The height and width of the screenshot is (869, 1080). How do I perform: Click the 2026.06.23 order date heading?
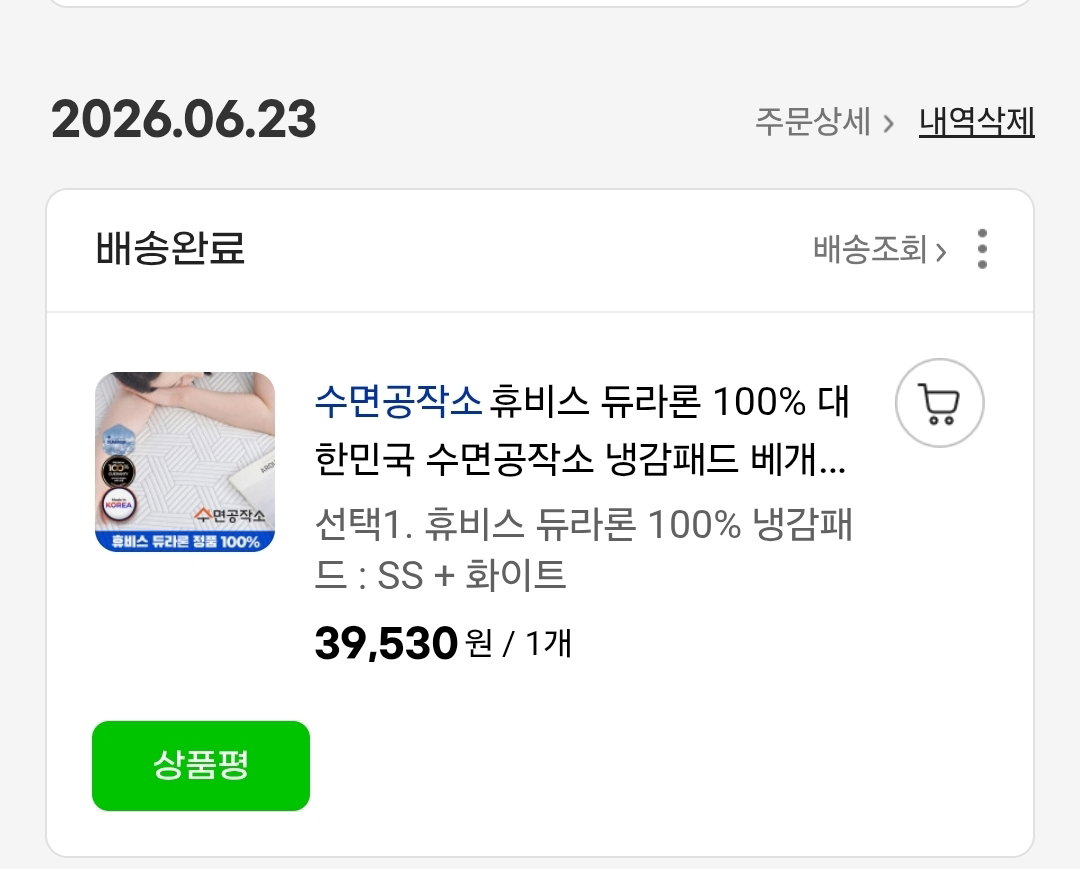click(x=184, y=120)
